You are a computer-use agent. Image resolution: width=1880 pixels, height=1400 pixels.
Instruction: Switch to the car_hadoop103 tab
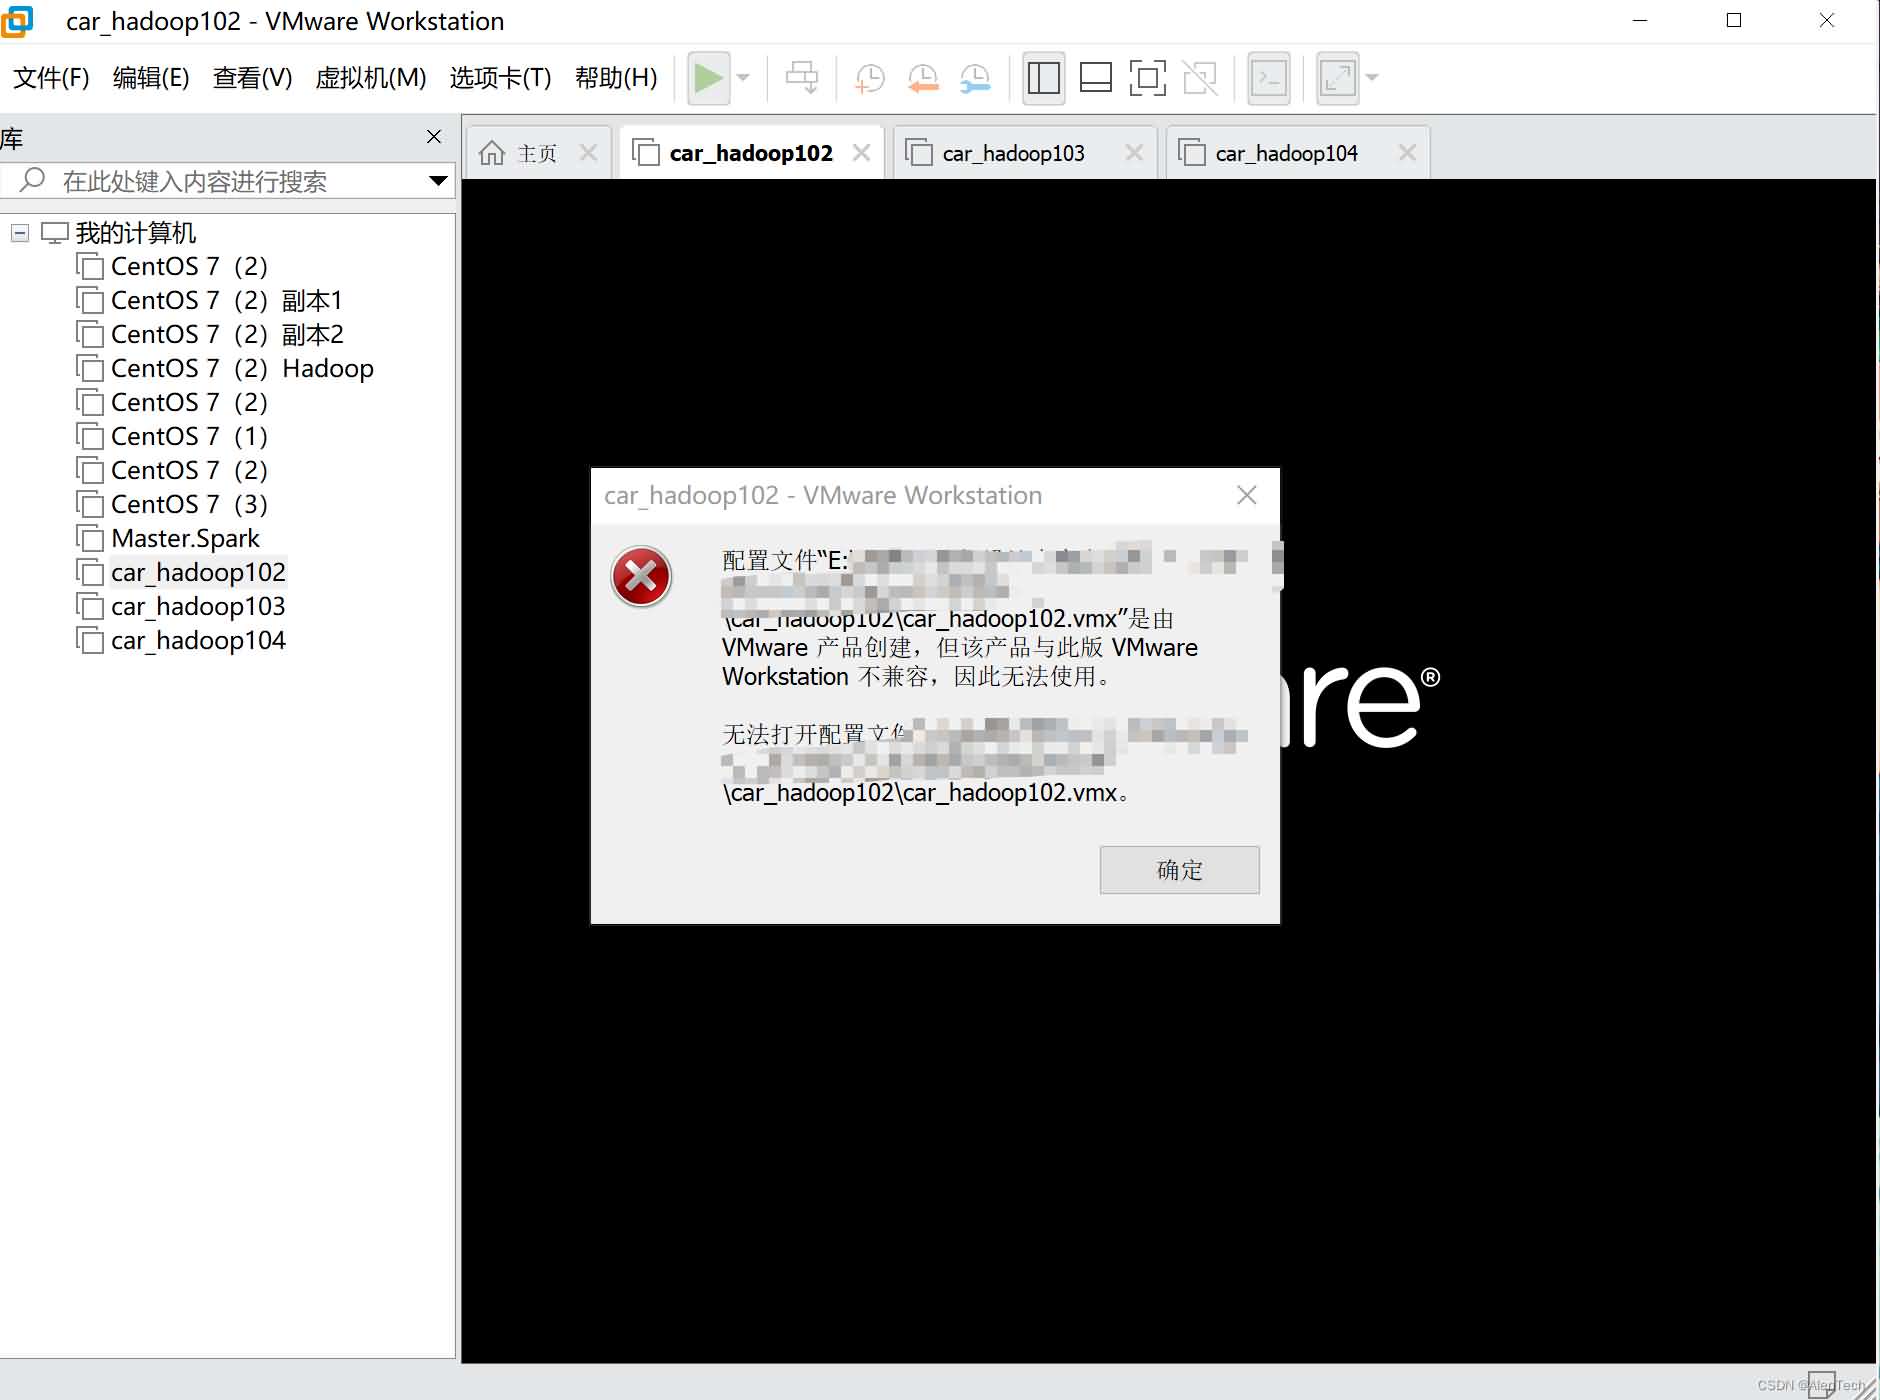point(1013,152)
